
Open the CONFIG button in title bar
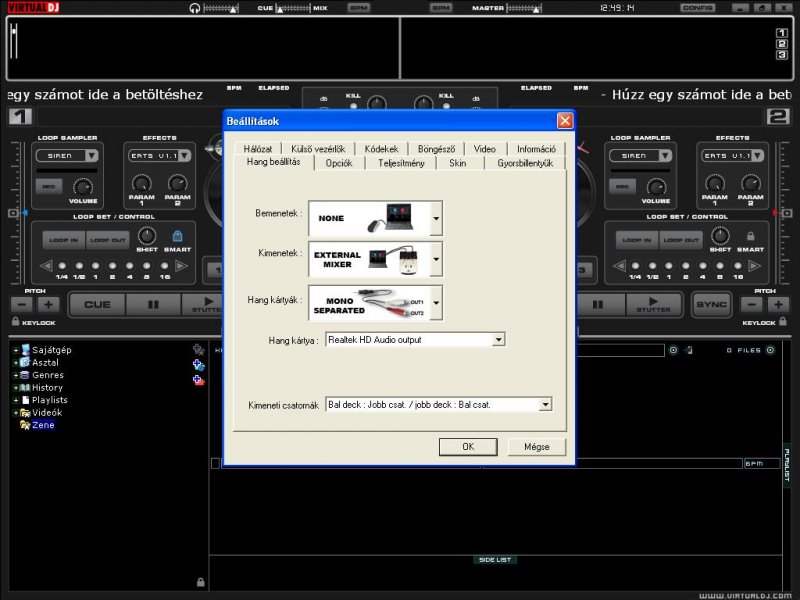(697, 8)
